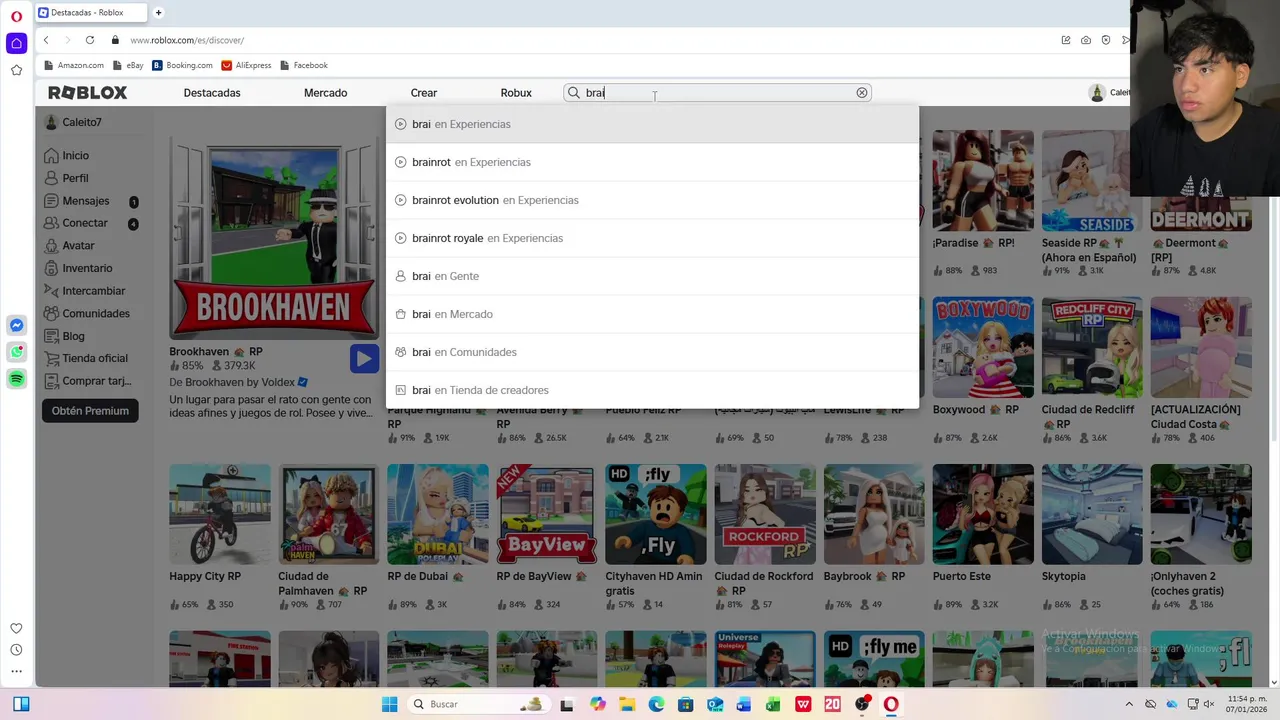The width and height of the screenshot is (1280, 720).
Task: Open Ciudad de Rockford game thumbnail
Action: (765, 514)
